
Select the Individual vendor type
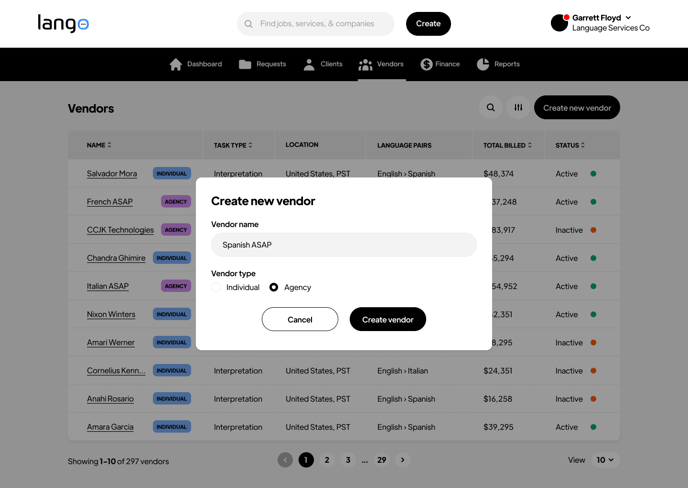click(x=216, y=287)
